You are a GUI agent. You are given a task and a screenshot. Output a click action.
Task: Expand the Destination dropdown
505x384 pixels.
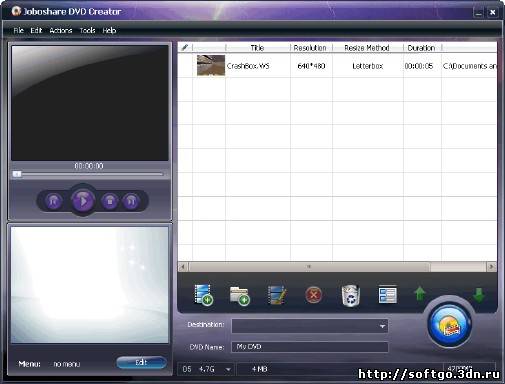pos(383,326)
